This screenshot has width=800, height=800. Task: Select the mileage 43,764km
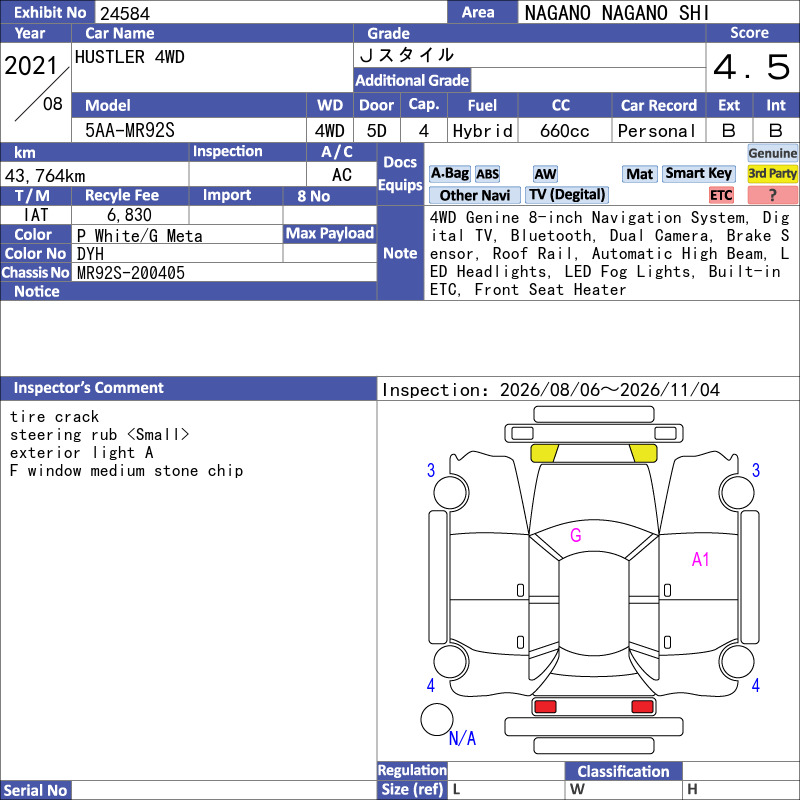[x=45, y=176]
